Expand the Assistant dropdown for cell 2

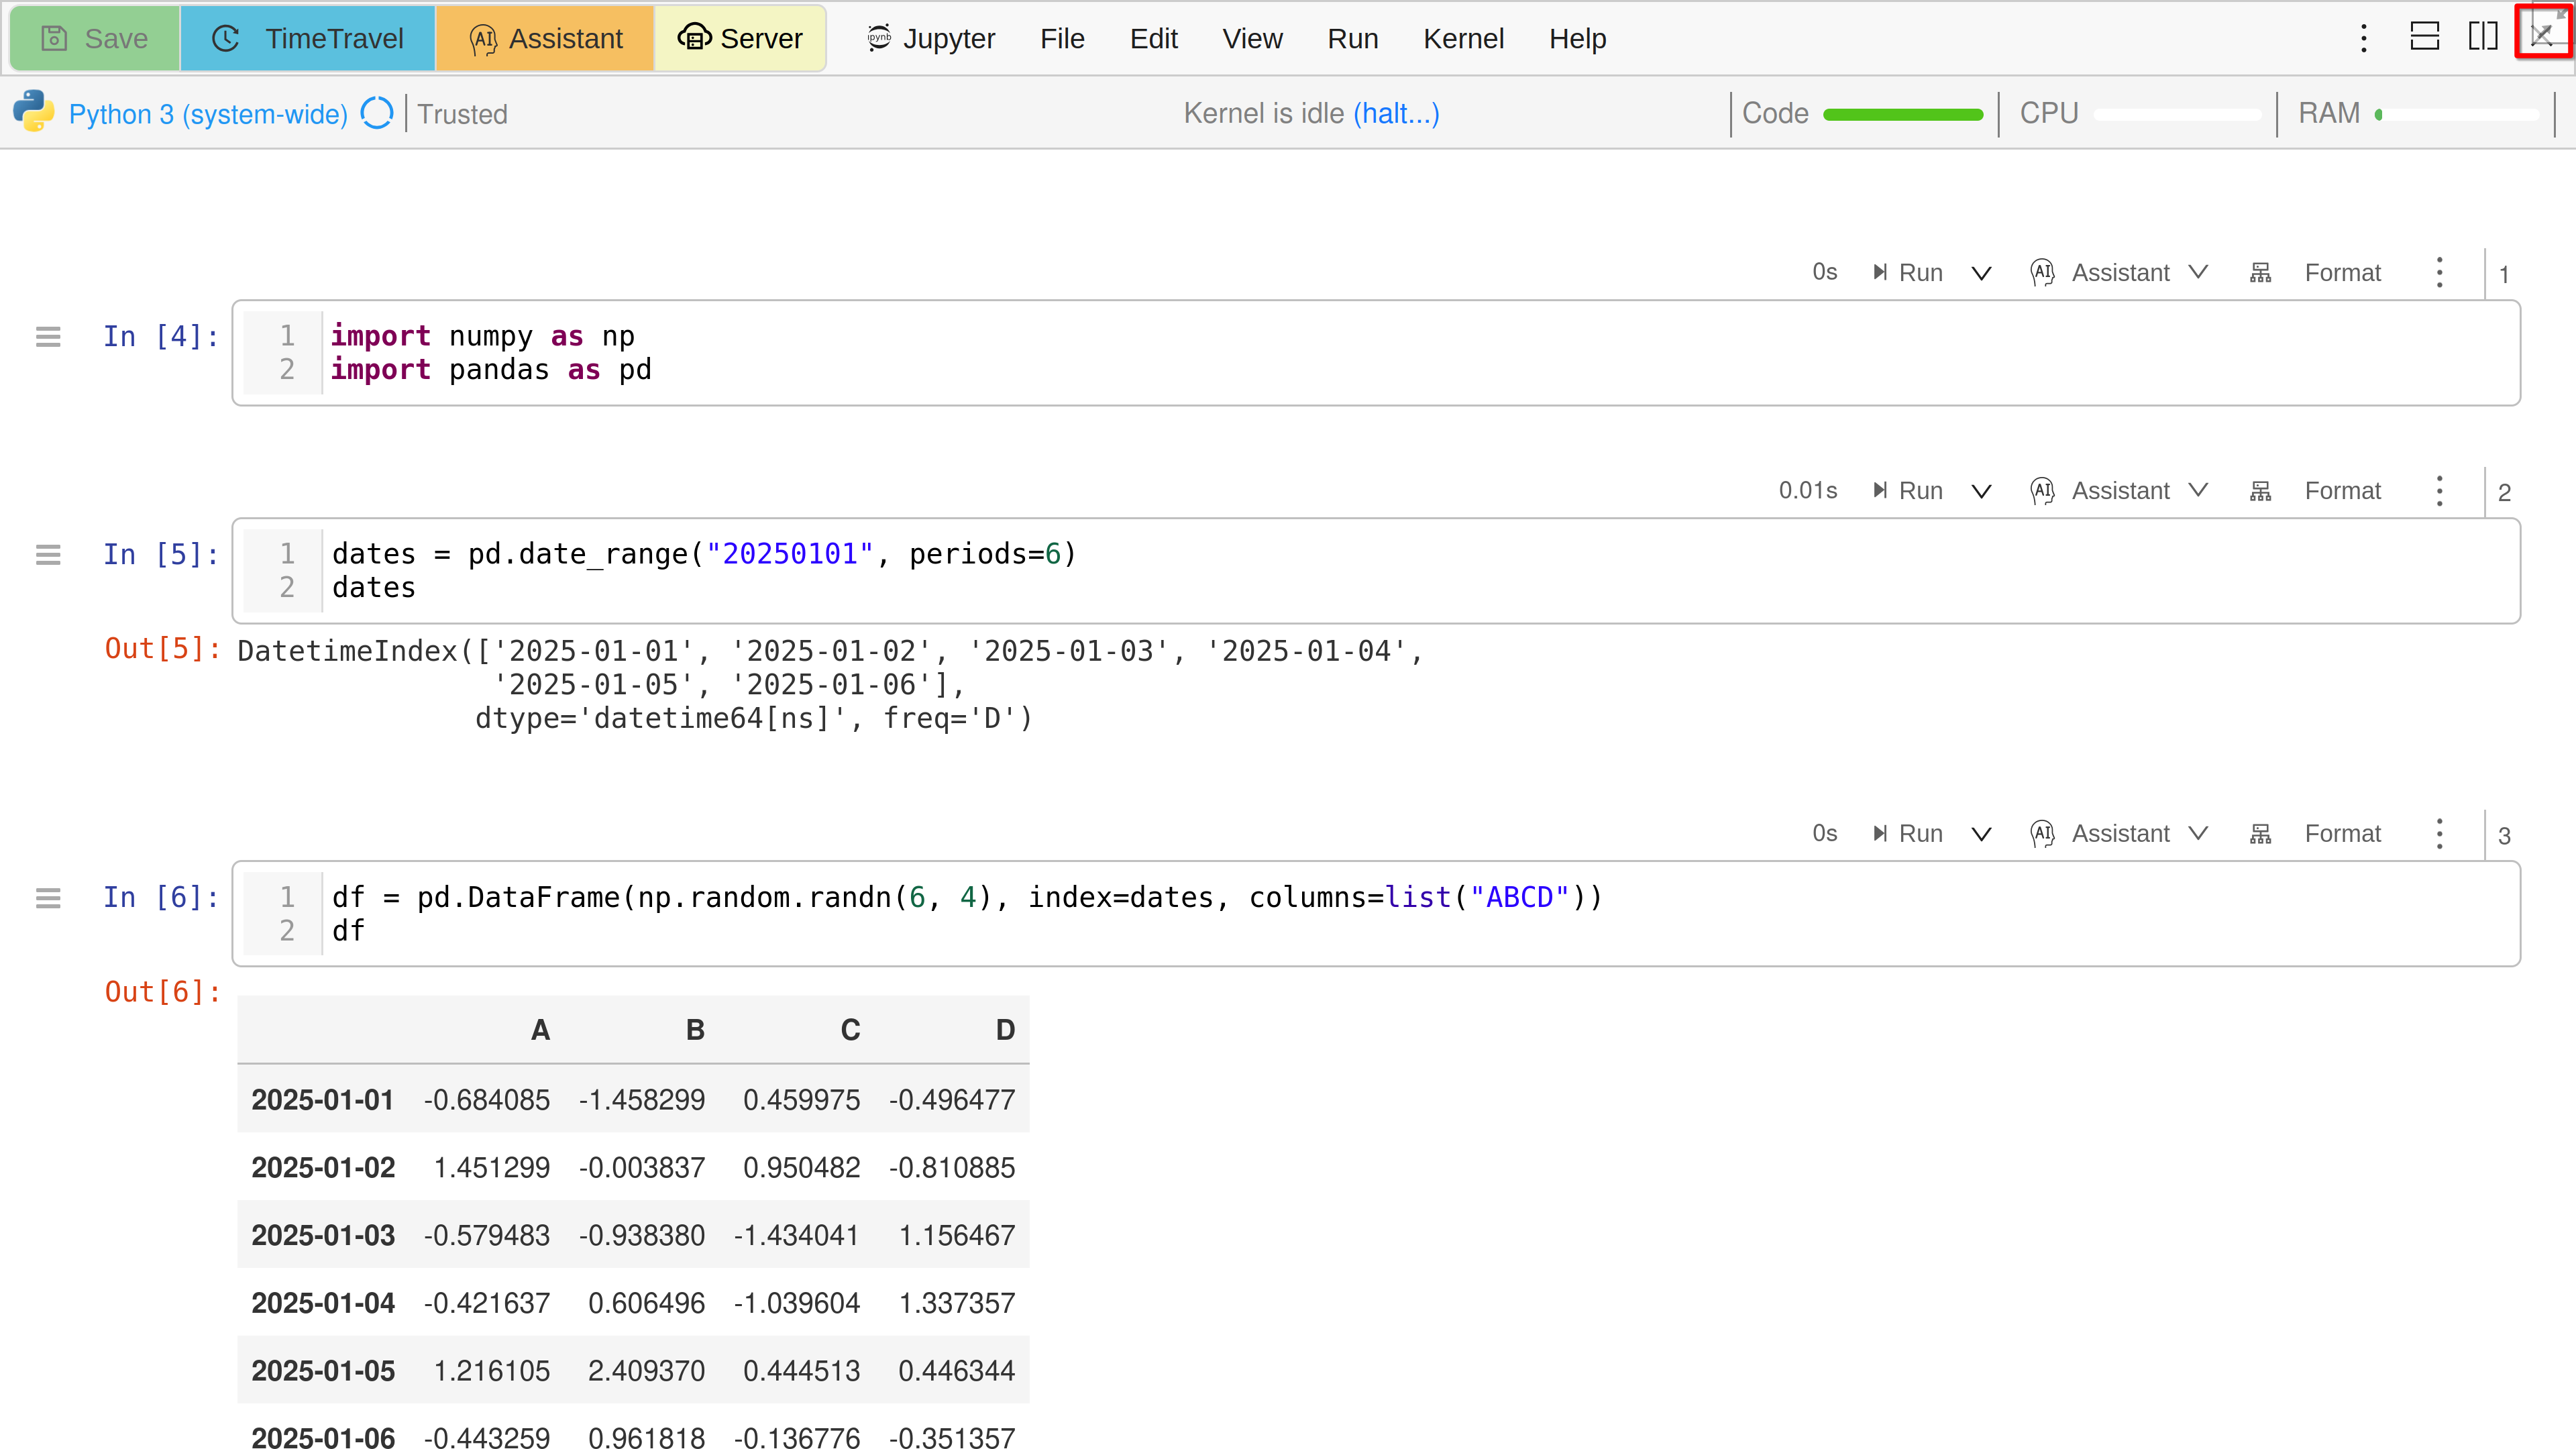pos(2198,491)
